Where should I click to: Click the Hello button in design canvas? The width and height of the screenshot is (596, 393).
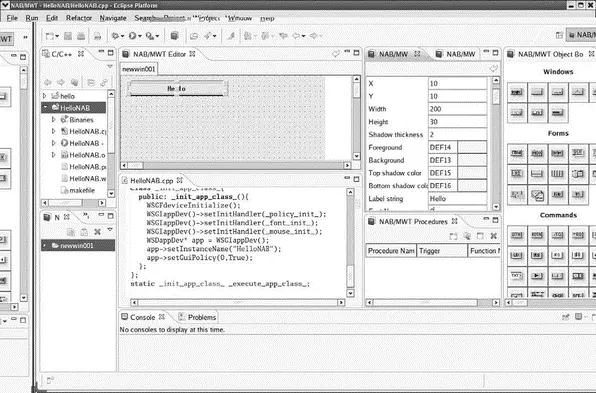[x=177, y=89]
